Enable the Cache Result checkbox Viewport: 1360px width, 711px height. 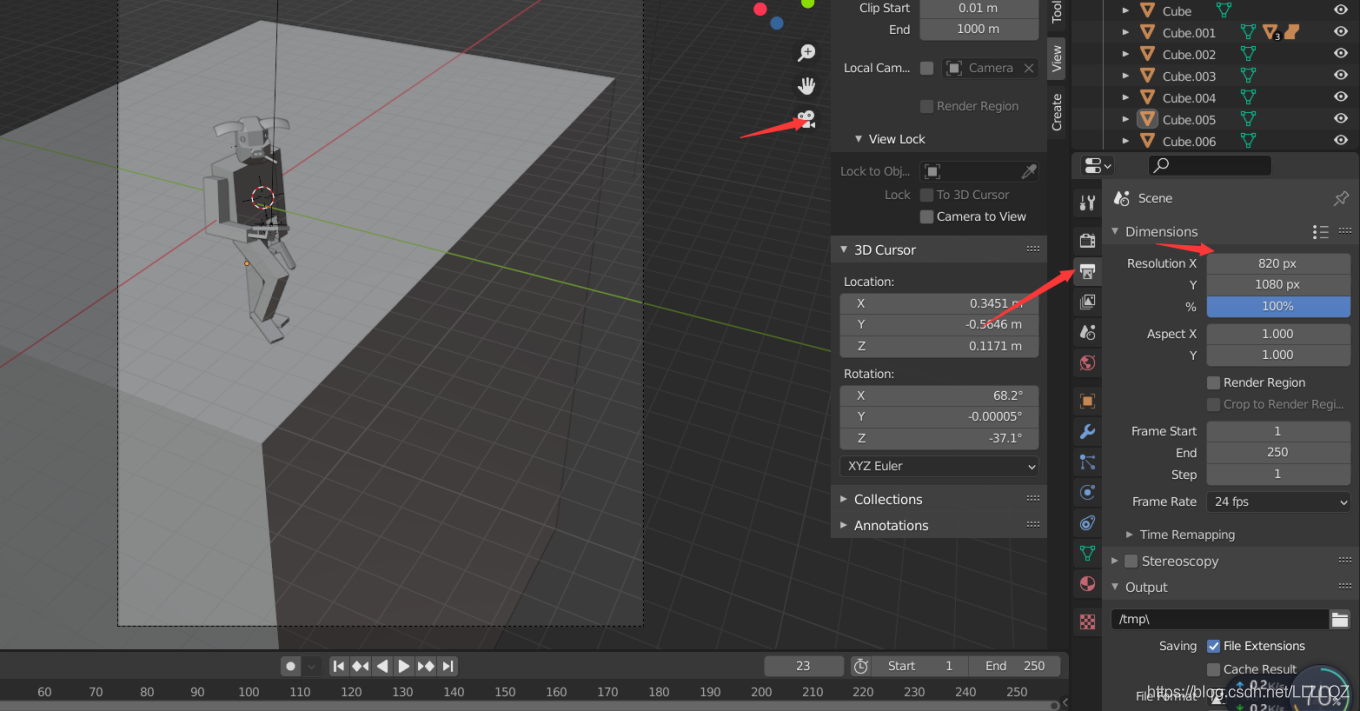(x=1213, y=669)
